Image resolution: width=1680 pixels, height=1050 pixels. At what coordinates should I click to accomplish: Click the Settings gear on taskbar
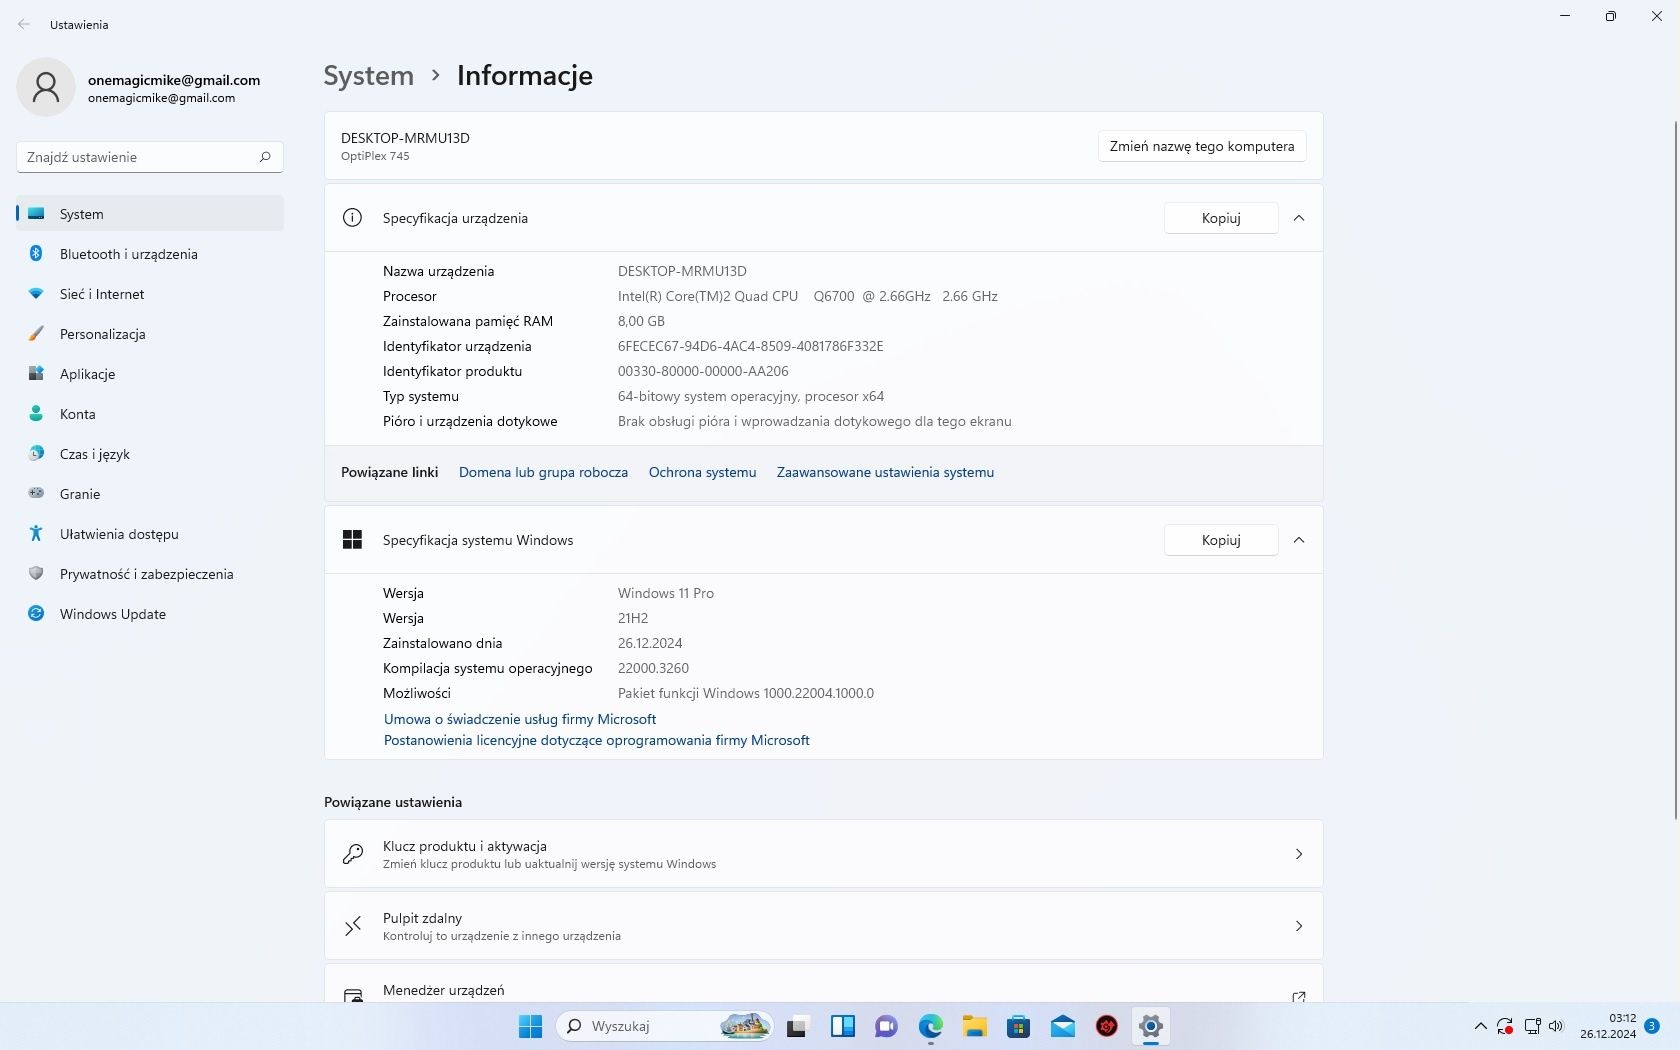pyautogui.click(x=1151, y=1026)
